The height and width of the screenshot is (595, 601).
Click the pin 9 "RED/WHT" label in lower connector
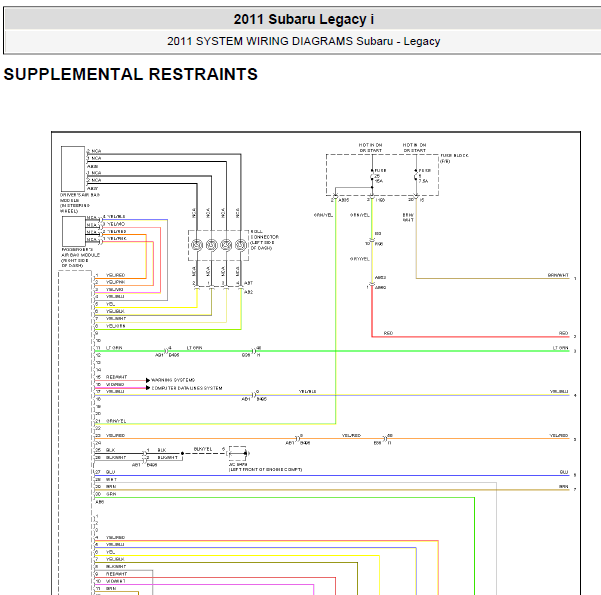[116, 574]
